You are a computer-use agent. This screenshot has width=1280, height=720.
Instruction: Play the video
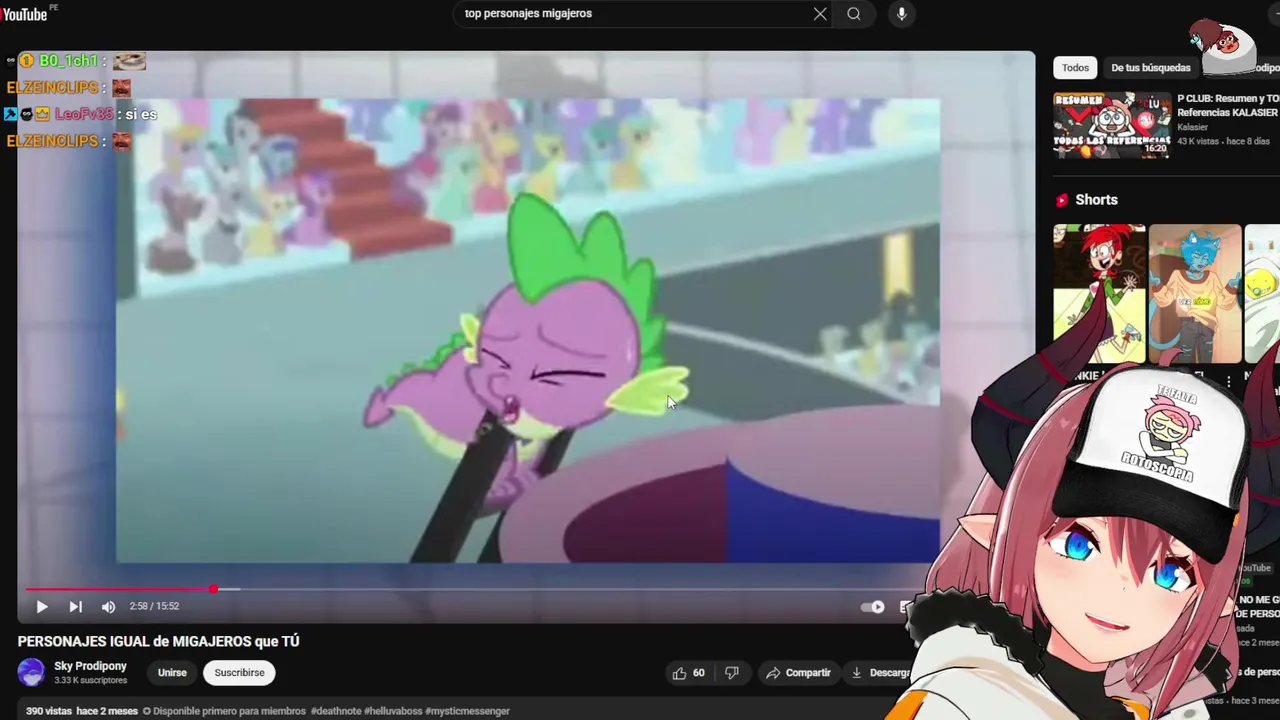(x=42, y=606)
